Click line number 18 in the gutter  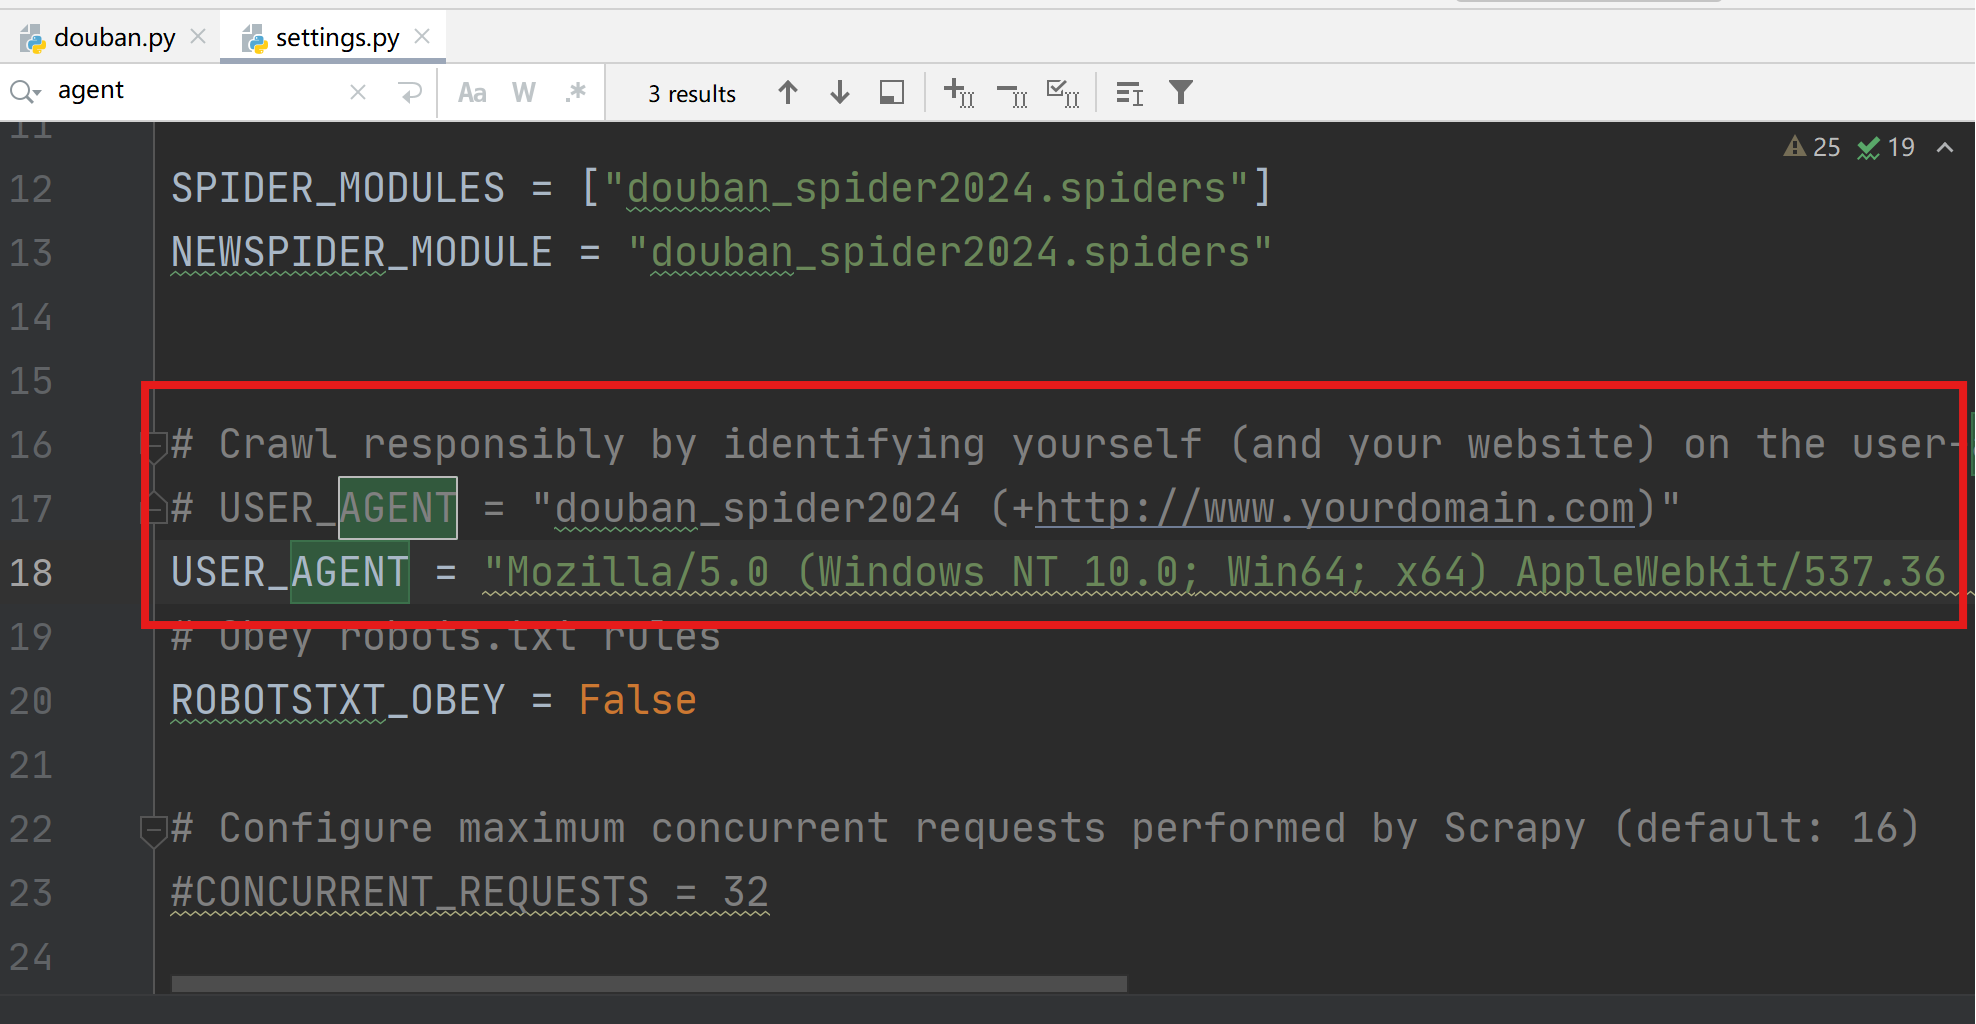(31, 573)
